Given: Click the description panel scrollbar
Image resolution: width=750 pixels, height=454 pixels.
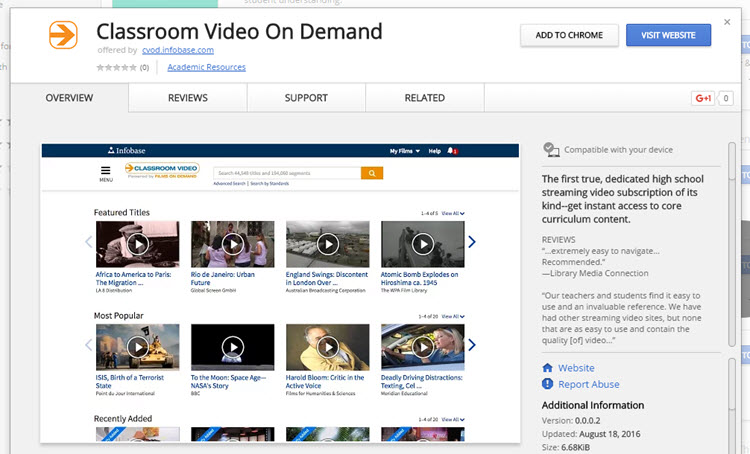Looking at the screenshot, I should pyautogui.click(x=731, y=244).
